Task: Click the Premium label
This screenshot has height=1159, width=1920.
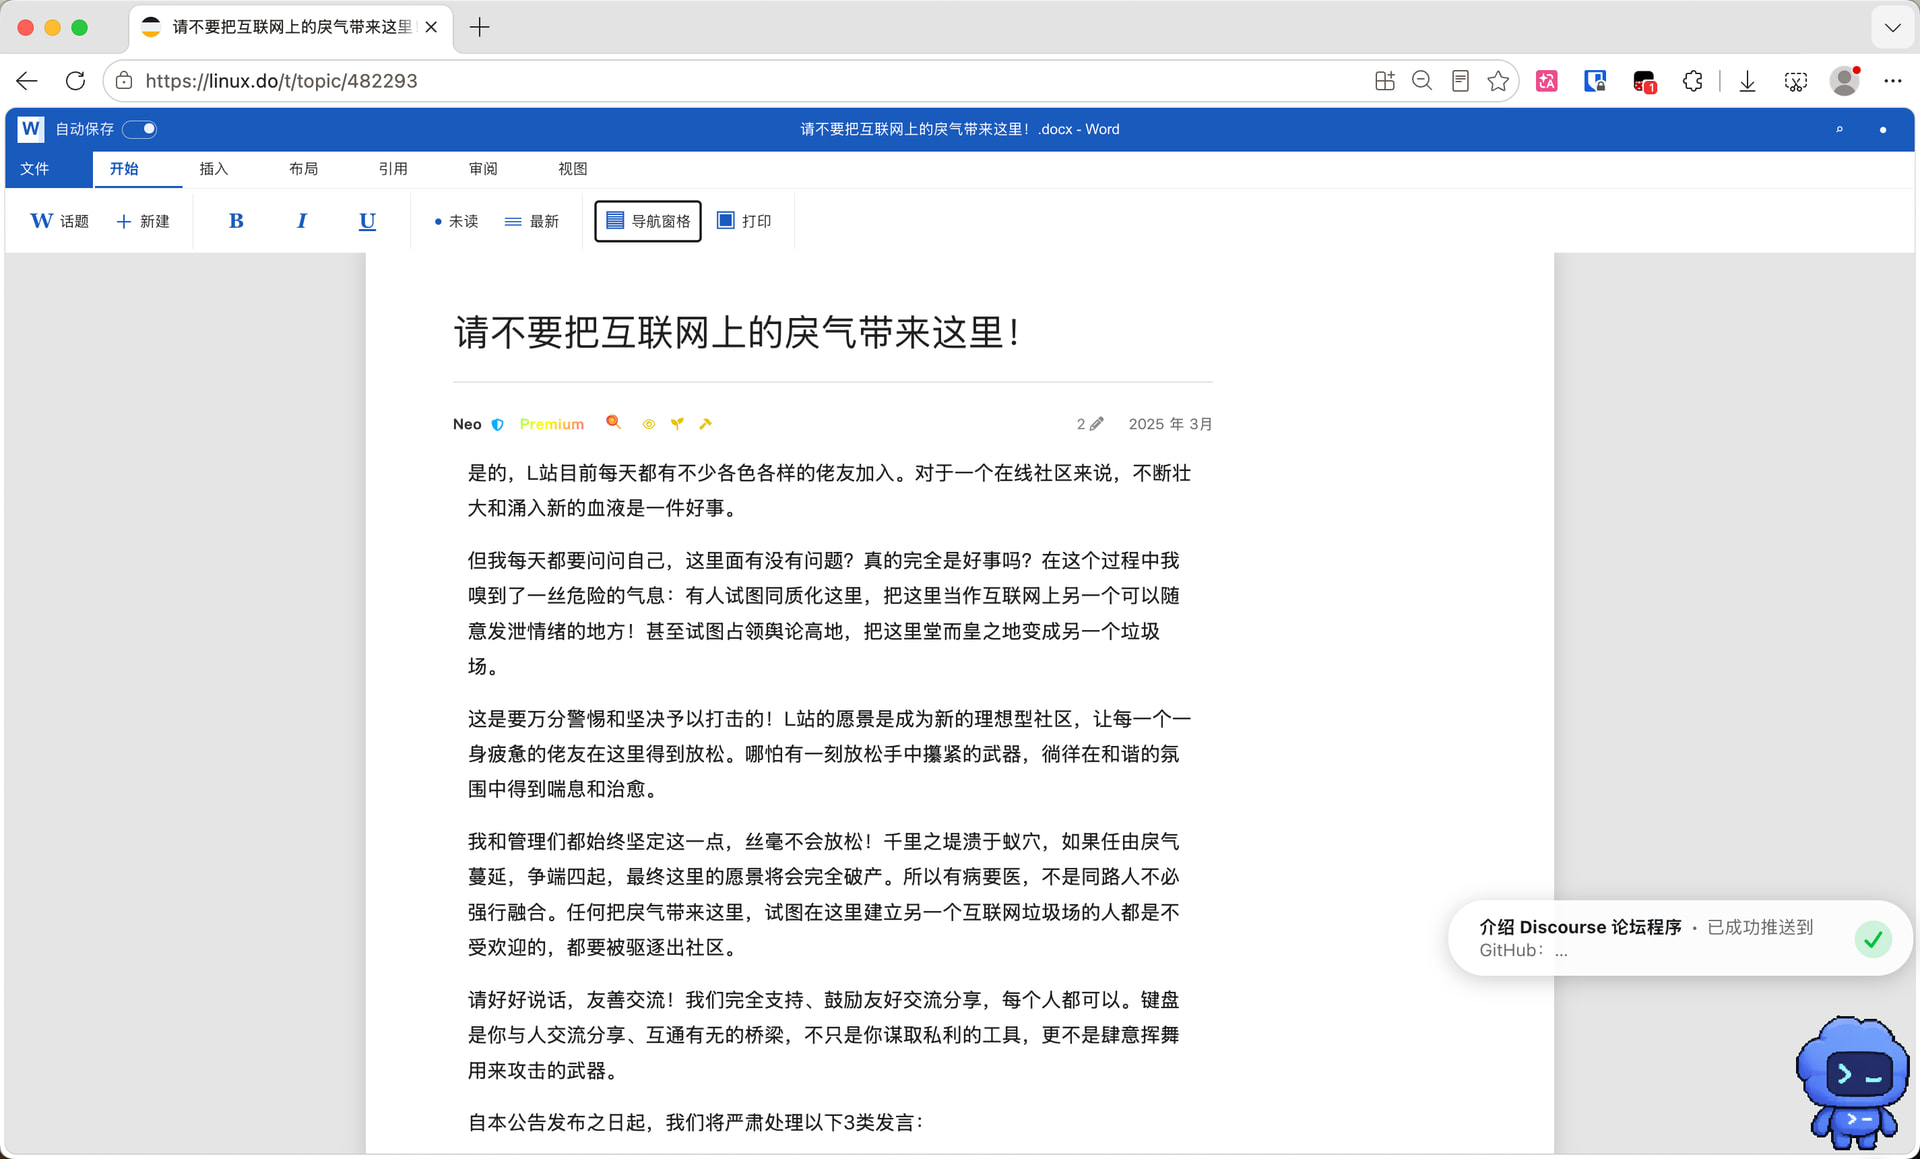Action: (x=552, y=424)
